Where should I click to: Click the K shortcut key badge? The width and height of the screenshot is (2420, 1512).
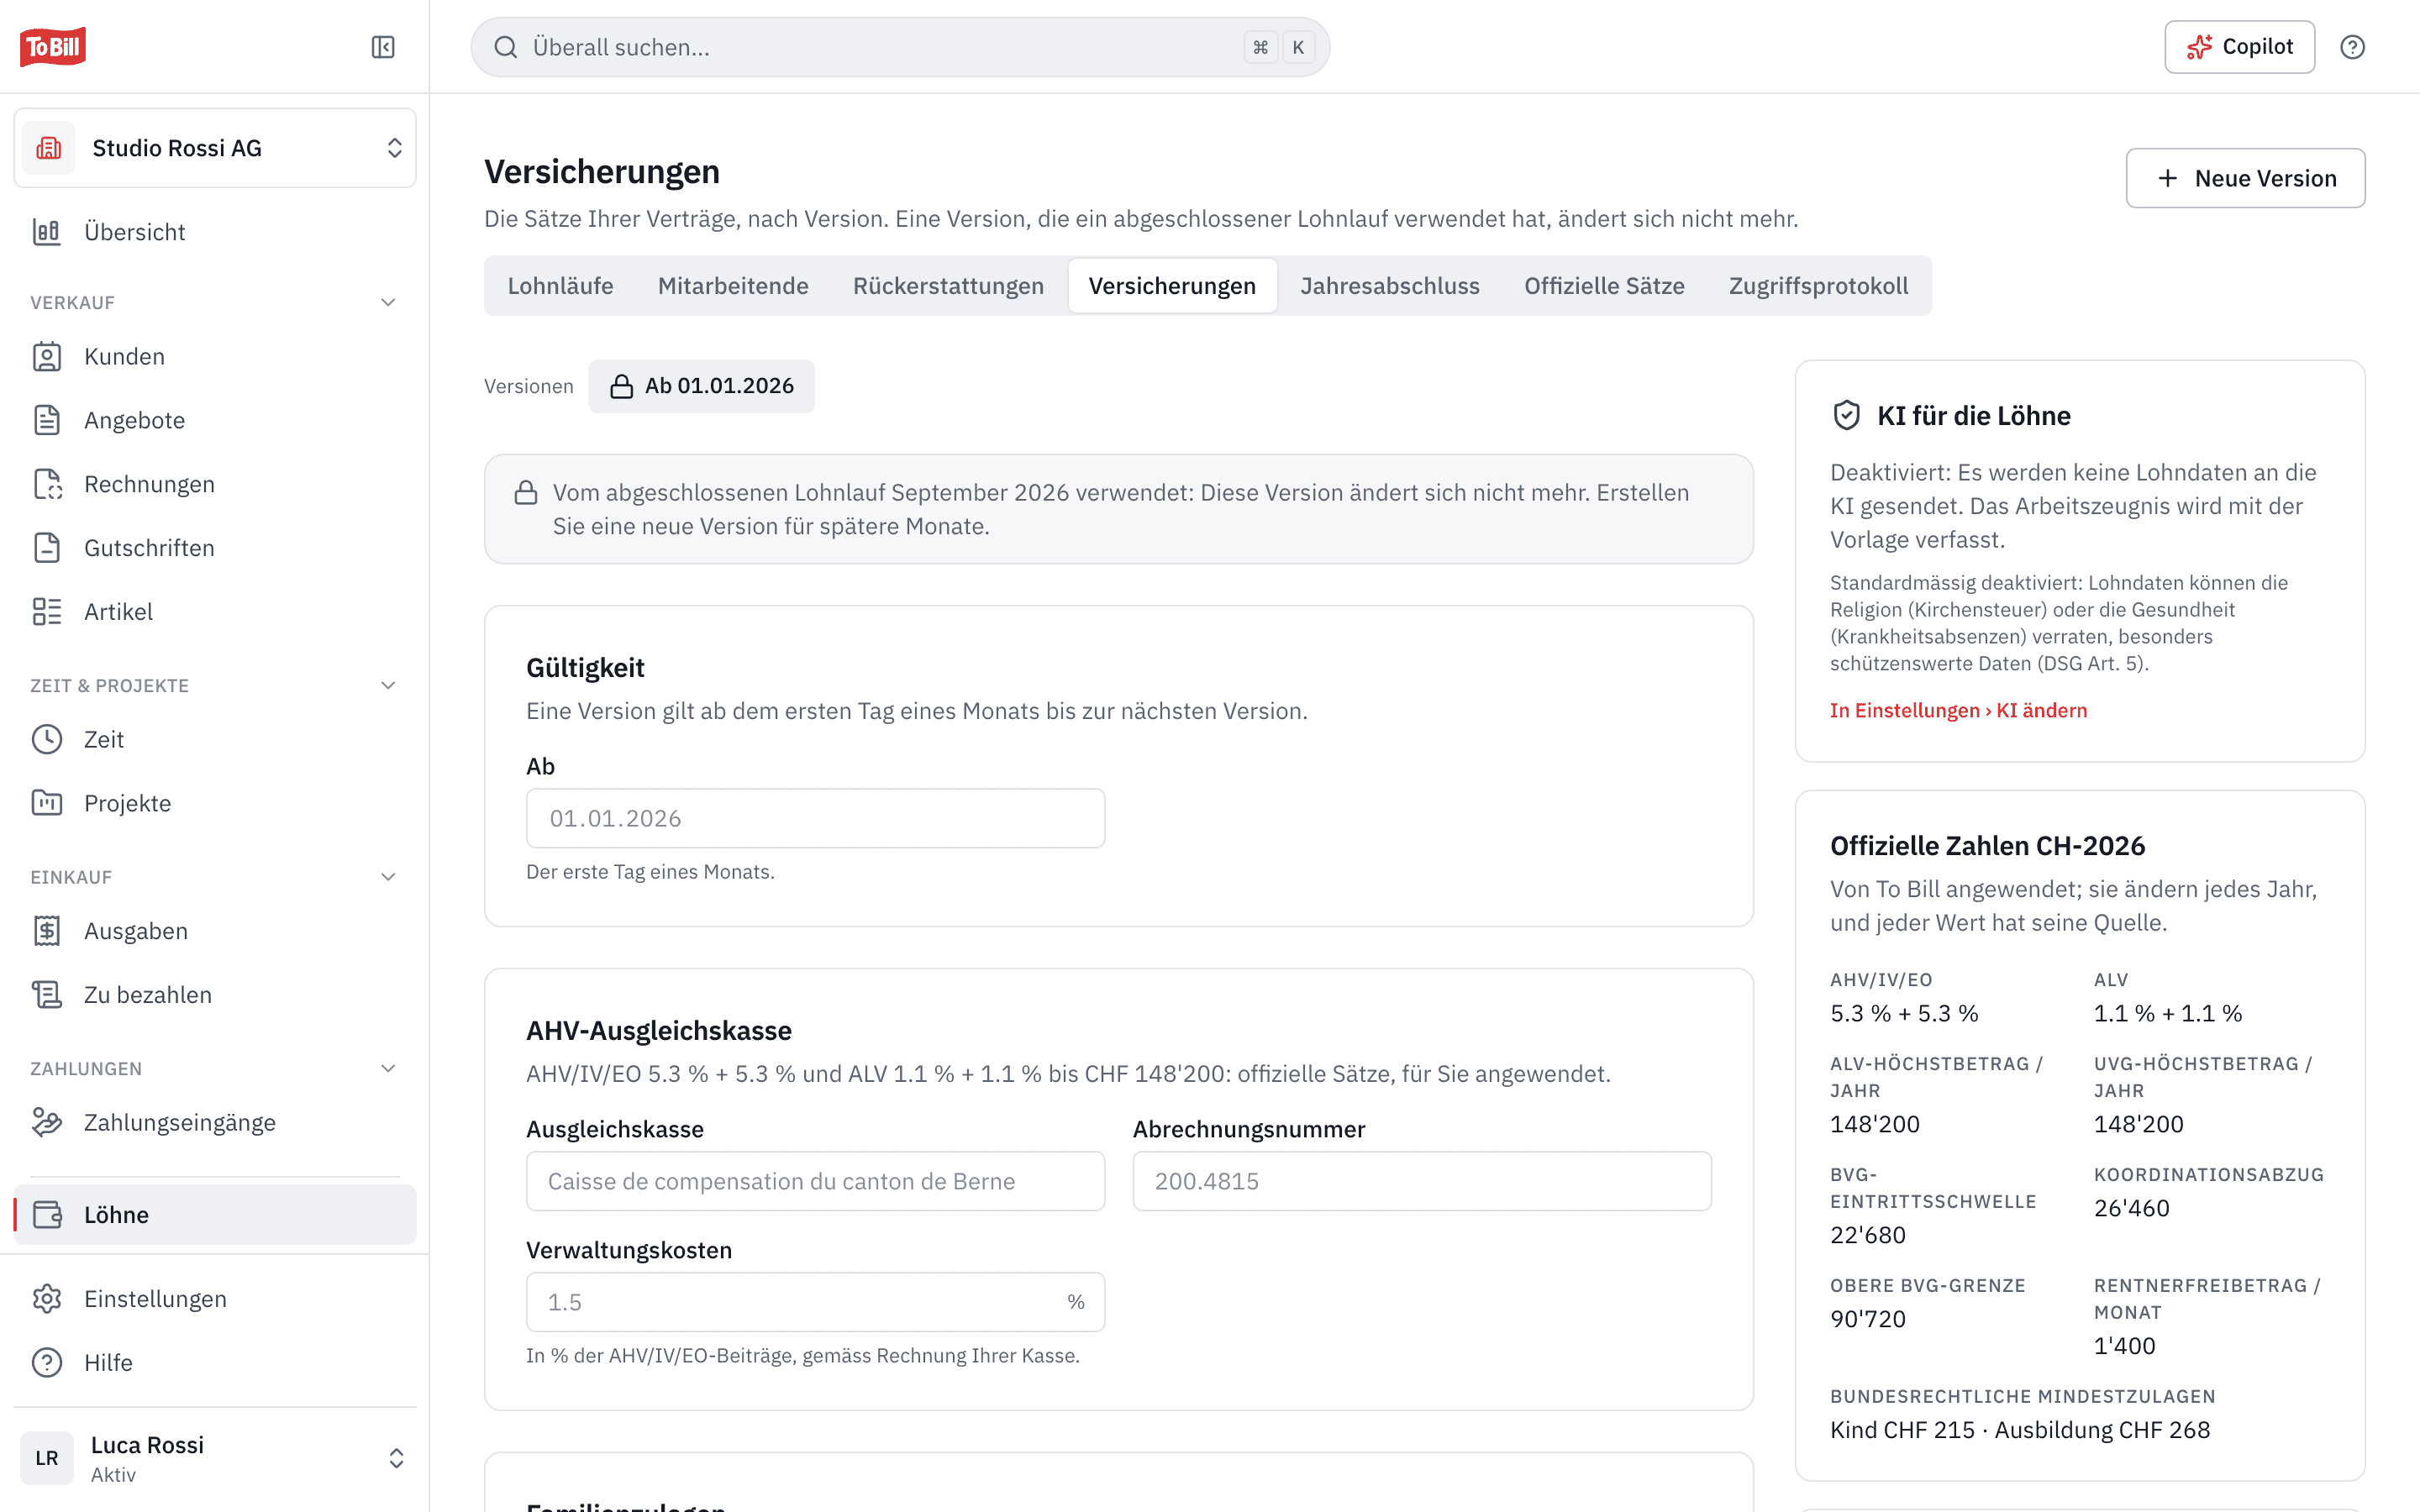[x=1298, y=47]
